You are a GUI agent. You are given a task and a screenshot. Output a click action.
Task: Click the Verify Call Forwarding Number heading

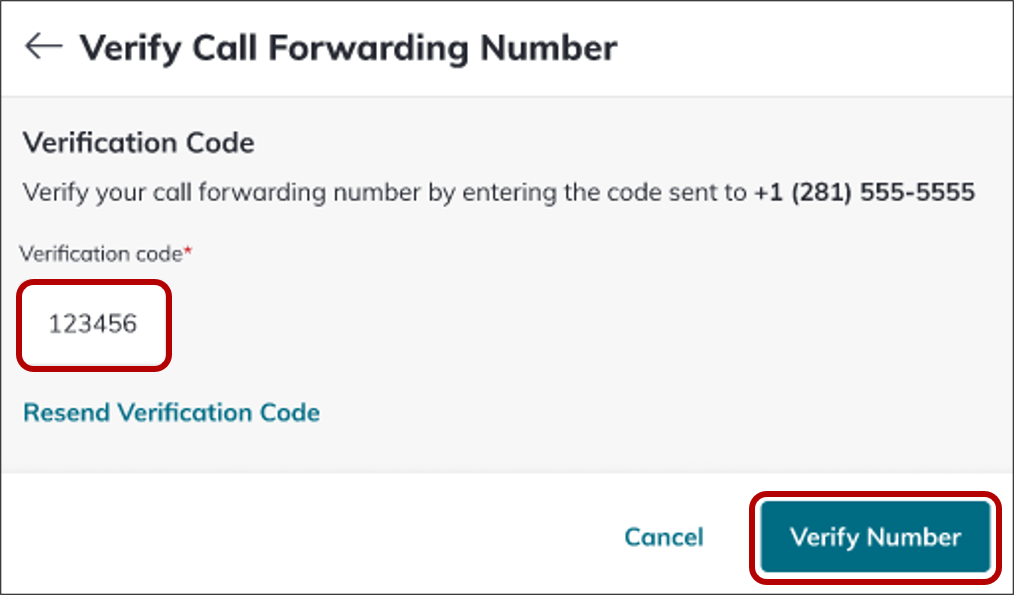(x=349, y=46)
